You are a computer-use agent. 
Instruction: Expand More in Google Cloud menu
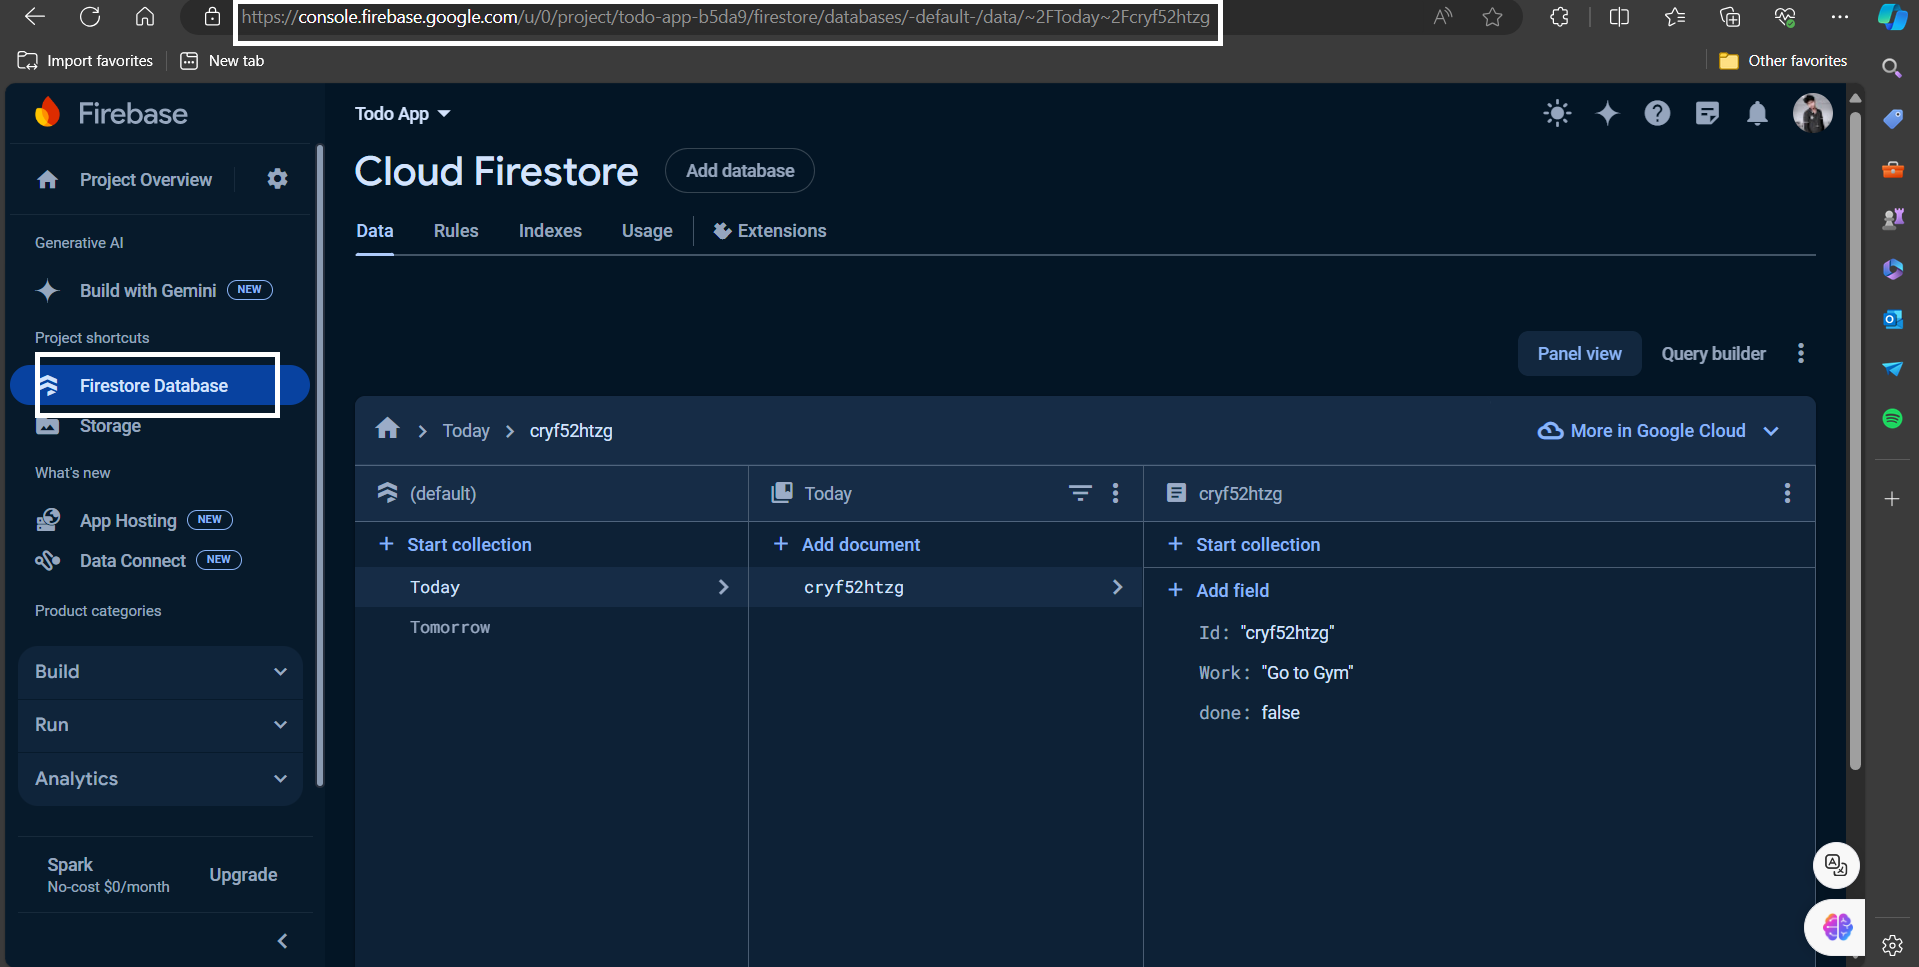click(1658, 431)
